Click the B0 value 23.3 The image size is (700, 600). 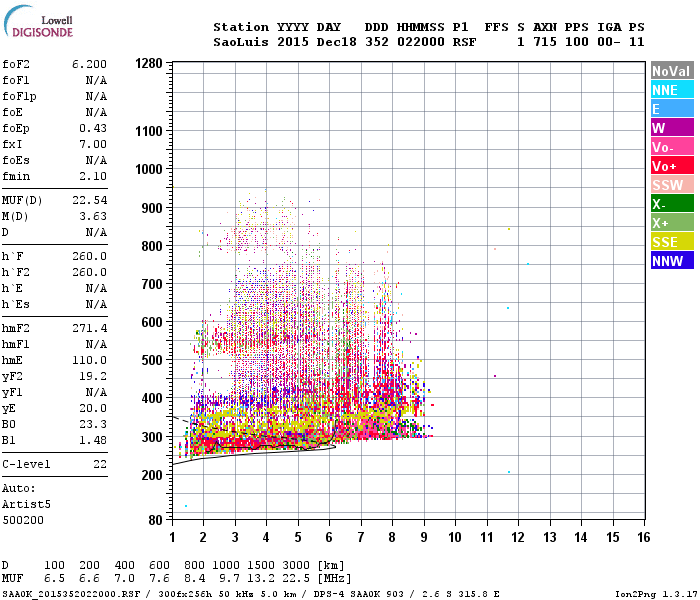coord(93,424)
